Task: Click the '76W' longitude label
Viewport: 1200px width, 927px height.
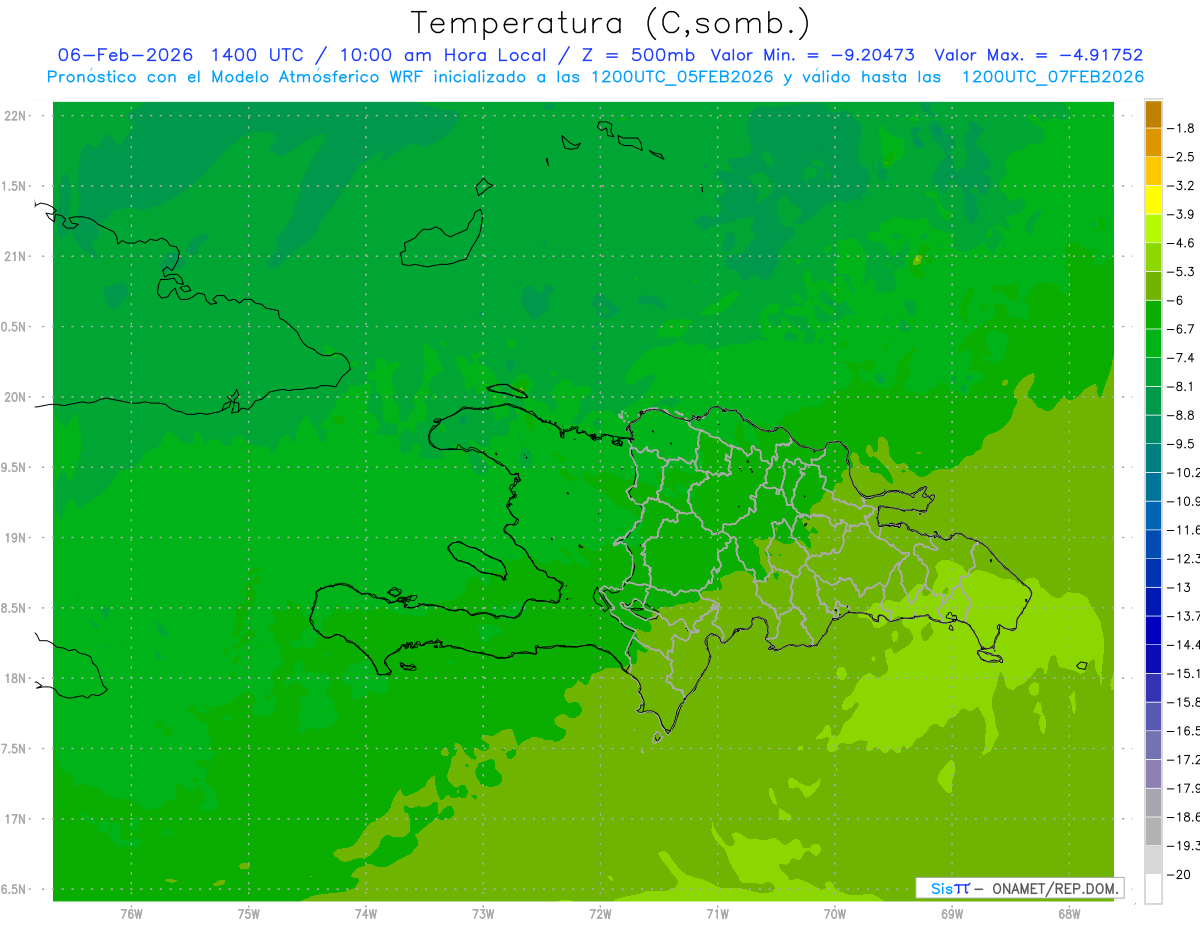Action: [131, 913]
